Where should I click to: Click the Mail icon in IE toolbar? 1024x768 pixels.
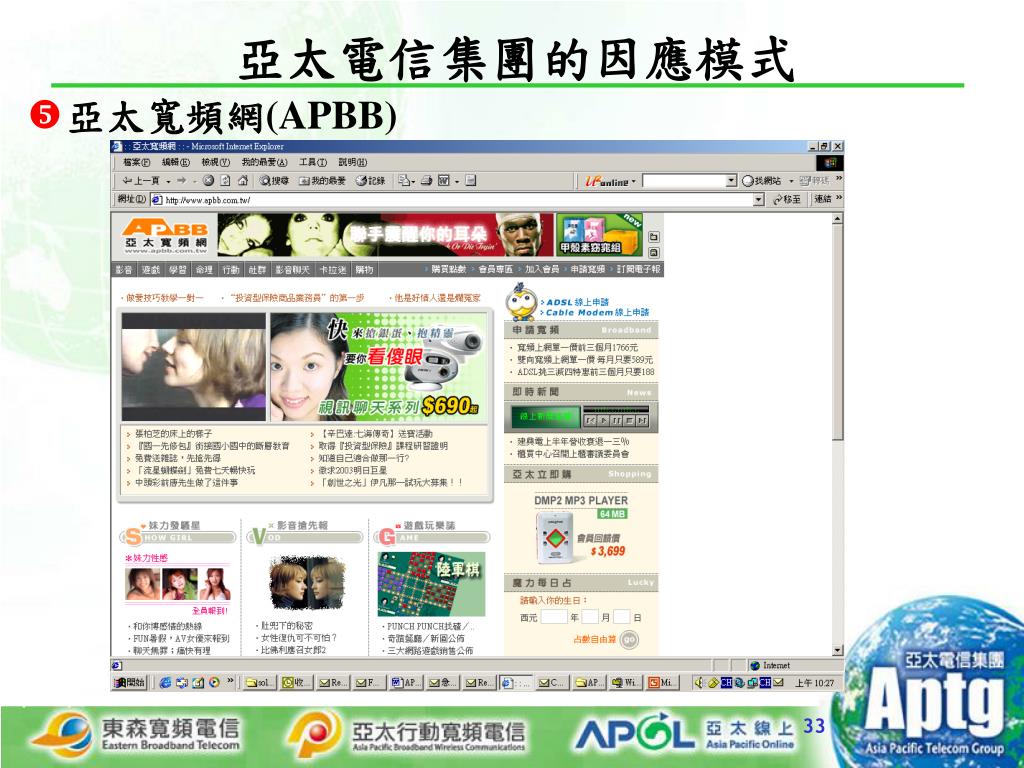pyautogui.click(x=404, y=181)
